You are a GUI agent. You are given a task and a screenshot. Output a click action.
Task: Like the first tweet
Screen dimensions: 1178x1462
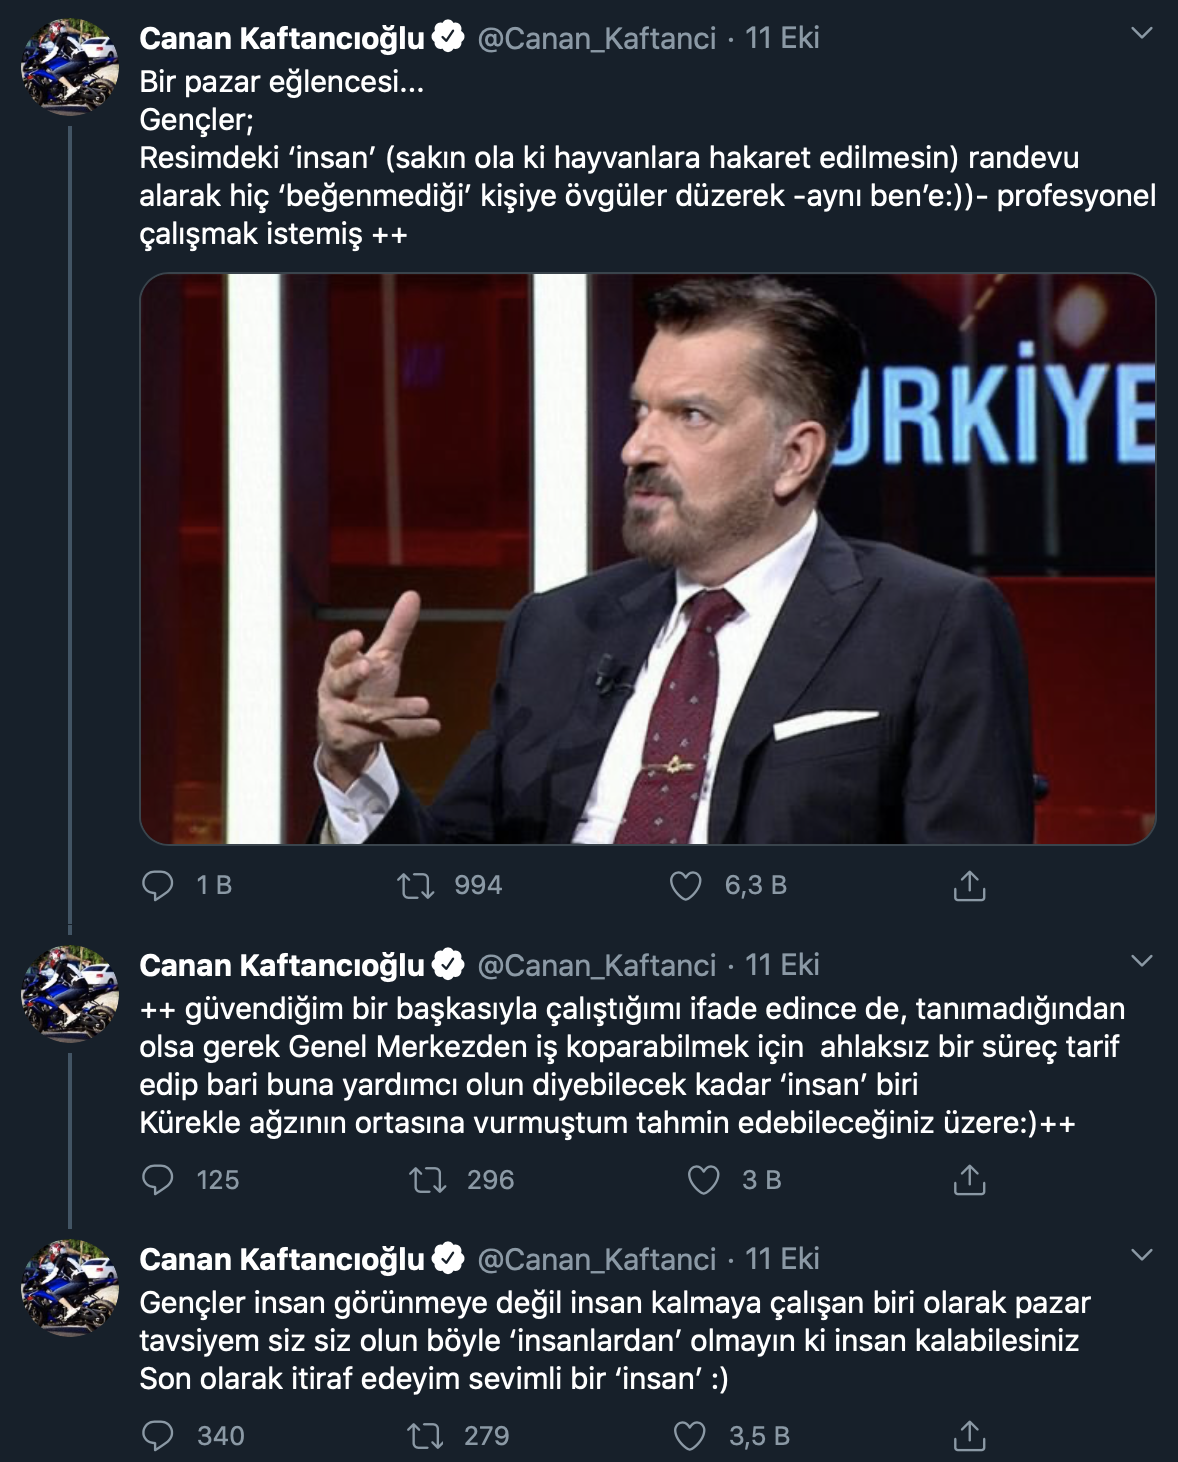(689, 884)
